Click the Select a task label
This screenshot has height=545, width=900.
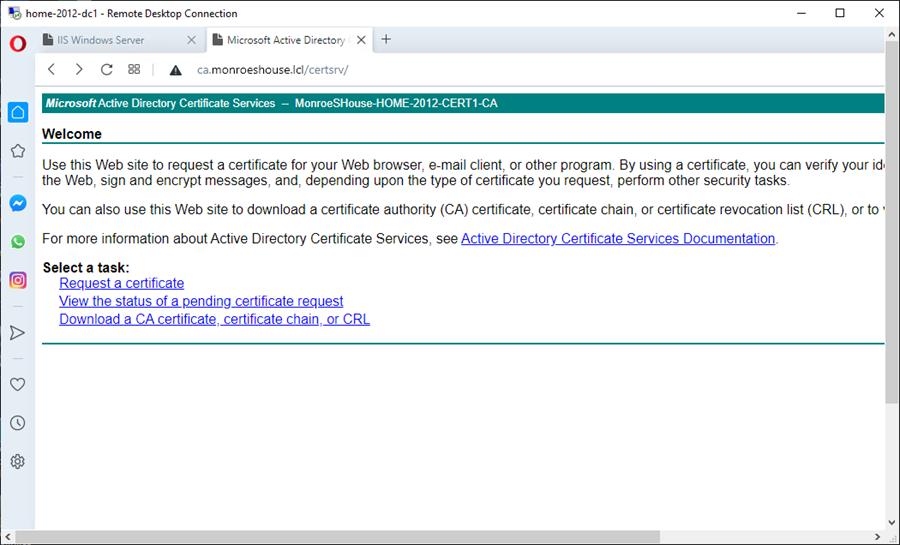click(86, 268)
